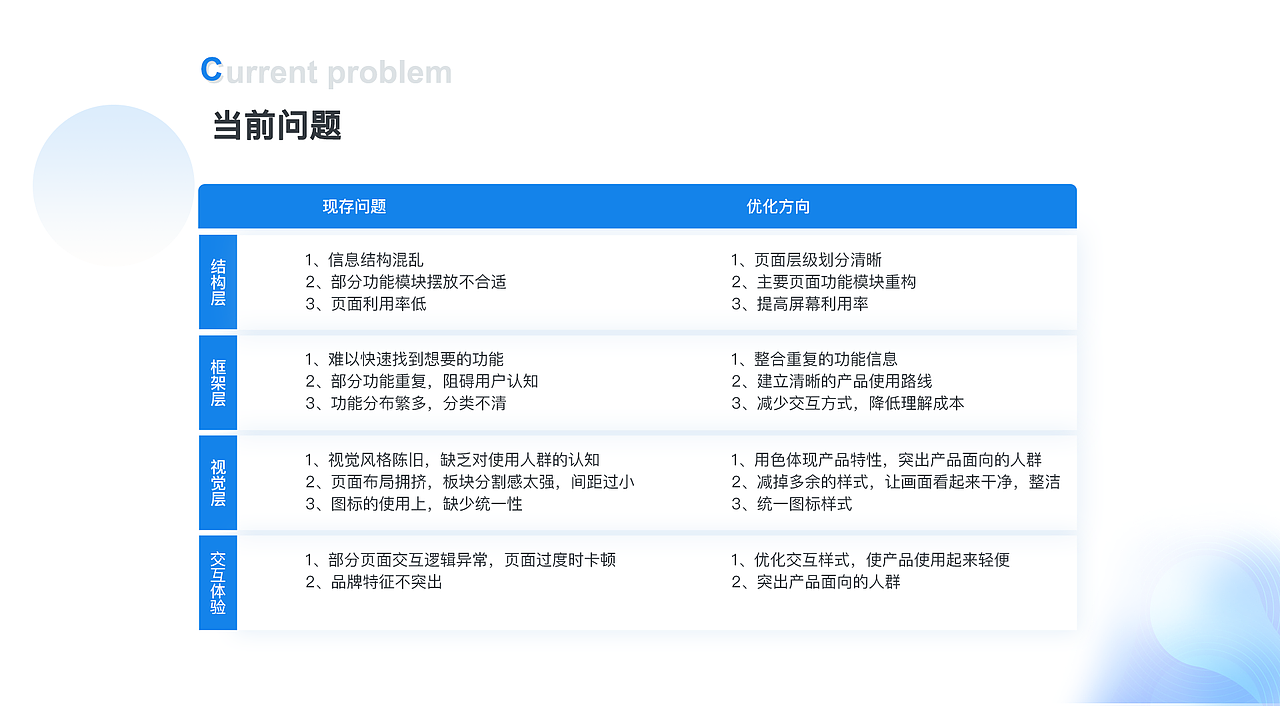Select text '2、部分功能模块摆放不合适'

pos(406,282)
